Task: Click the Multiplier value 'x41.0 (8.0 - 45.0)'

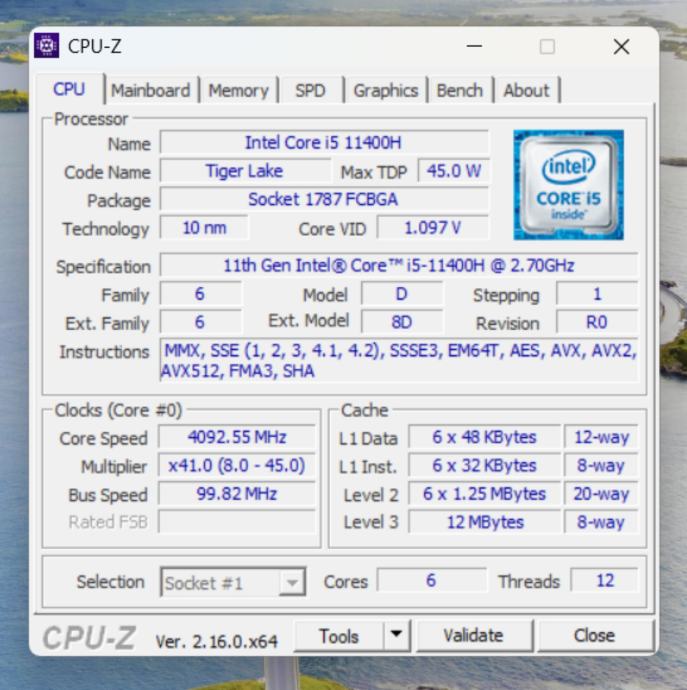Action: [x=237, y=465]
